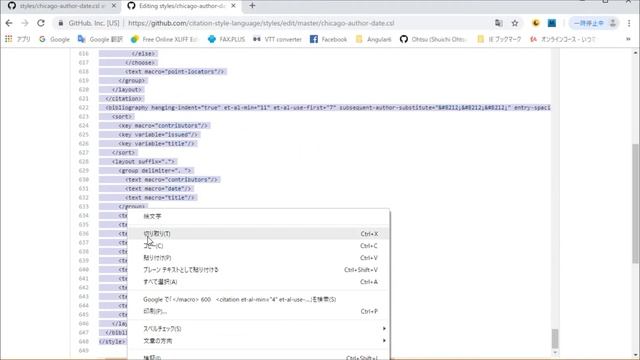Open VTT converter bookmark
This screenshot has height=360, width=640.
click(x=277, y=39)
